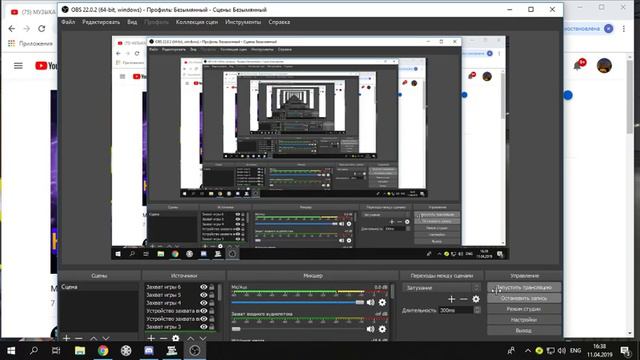Open the Редактировать menu
The image size is (640, 360).
click(x=101, y=22)
